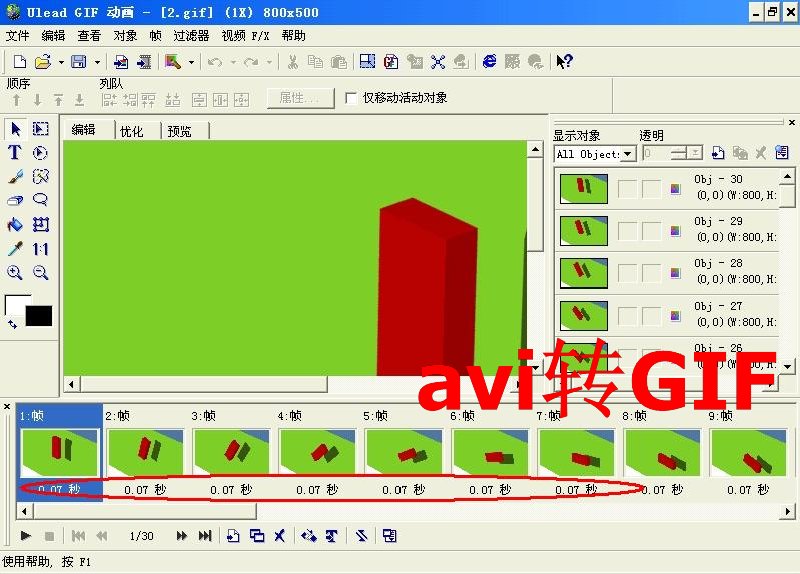The image size is (800, 574).
Task: Play the animation
Action: tap(26, 536)
